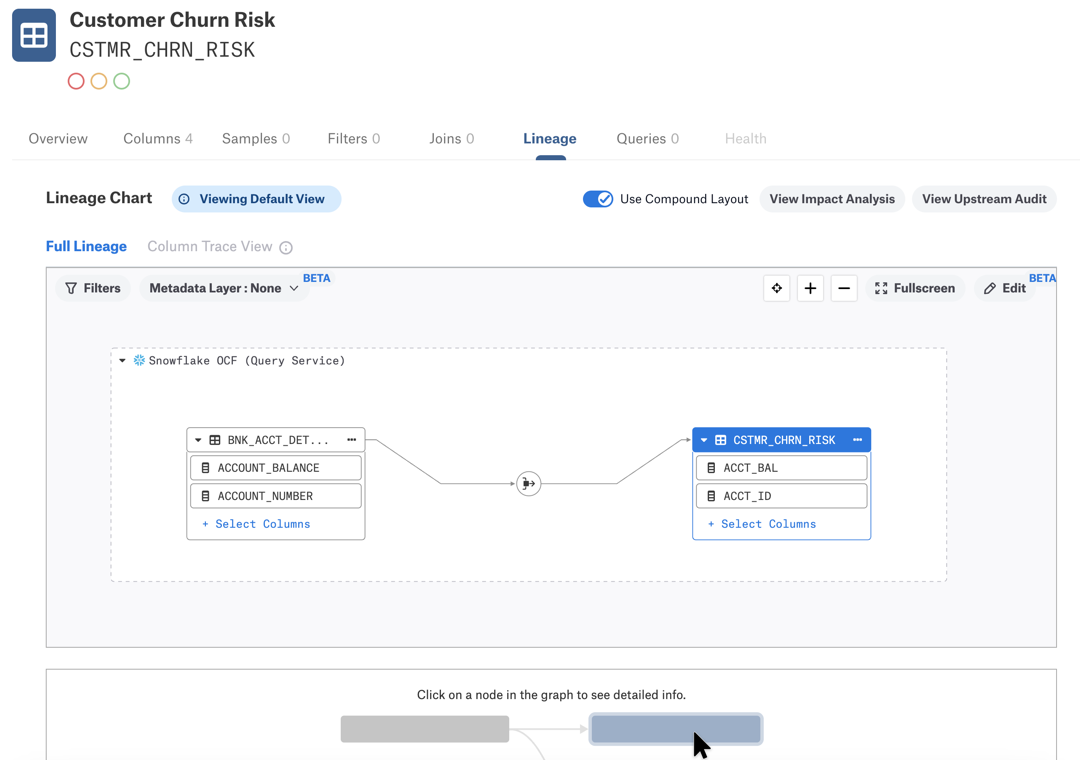Click the info icon beside Column Trace View
The image size is (1080, 760).
(x=286, y=247)
